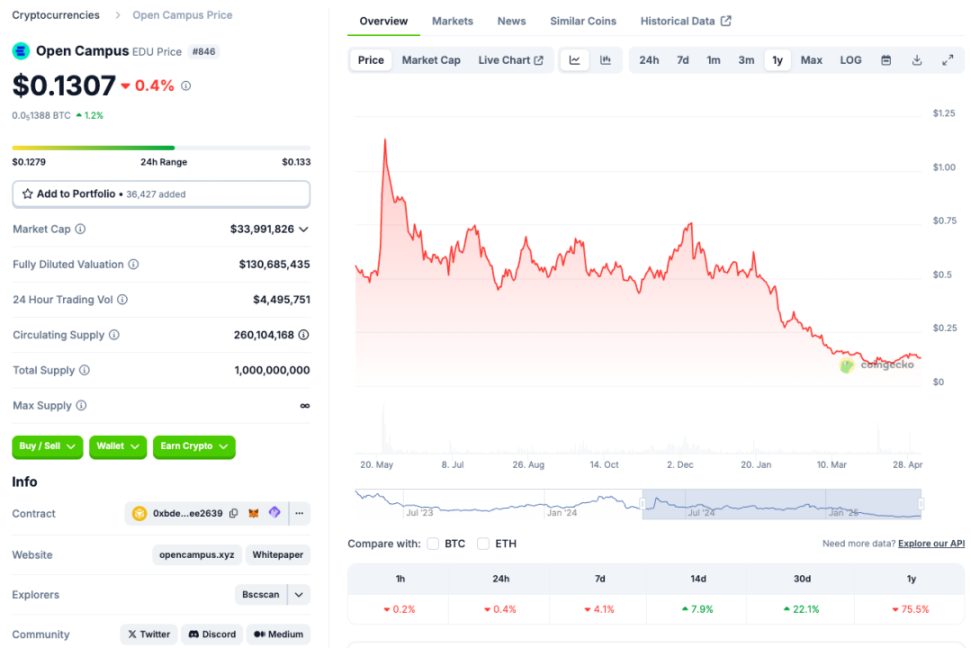The image size is (971, 648).
Task: Expand Market Cap value chevron
Action: (x=303, y=229)
